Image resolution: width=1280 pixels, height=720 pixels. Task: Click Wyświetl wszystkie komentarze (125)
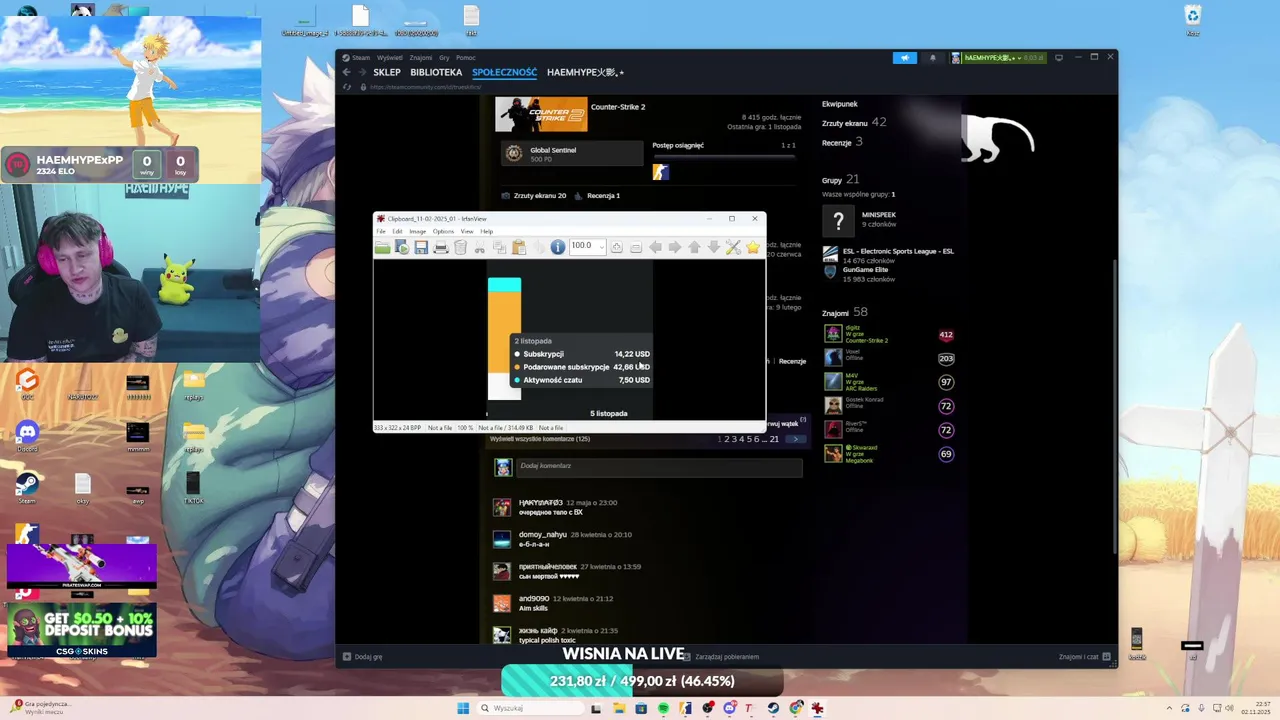click(x=540, y=439)
